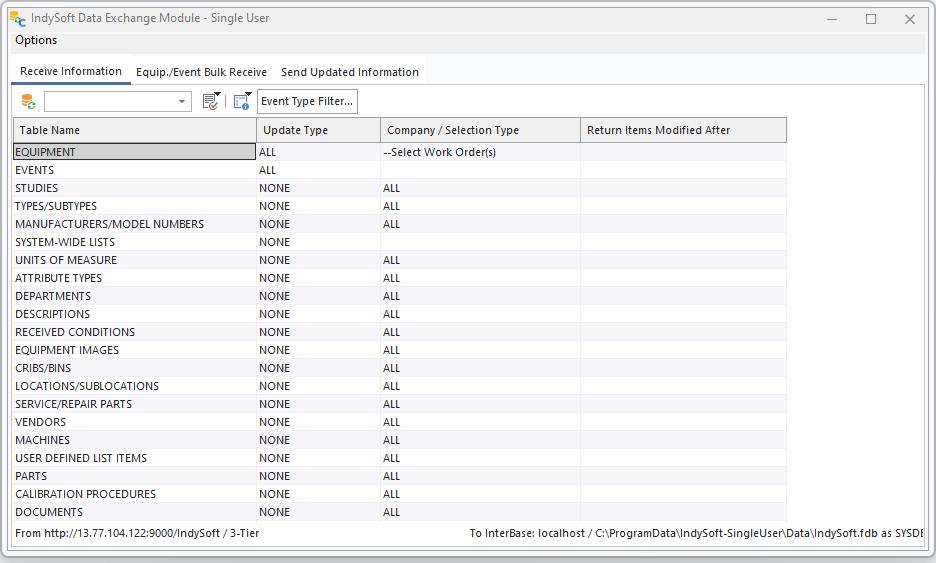The height and width of the screenshot is (563, 936).
Task: Click the From http://13.77.104.122:9000 status text
Action: point(137,533)
